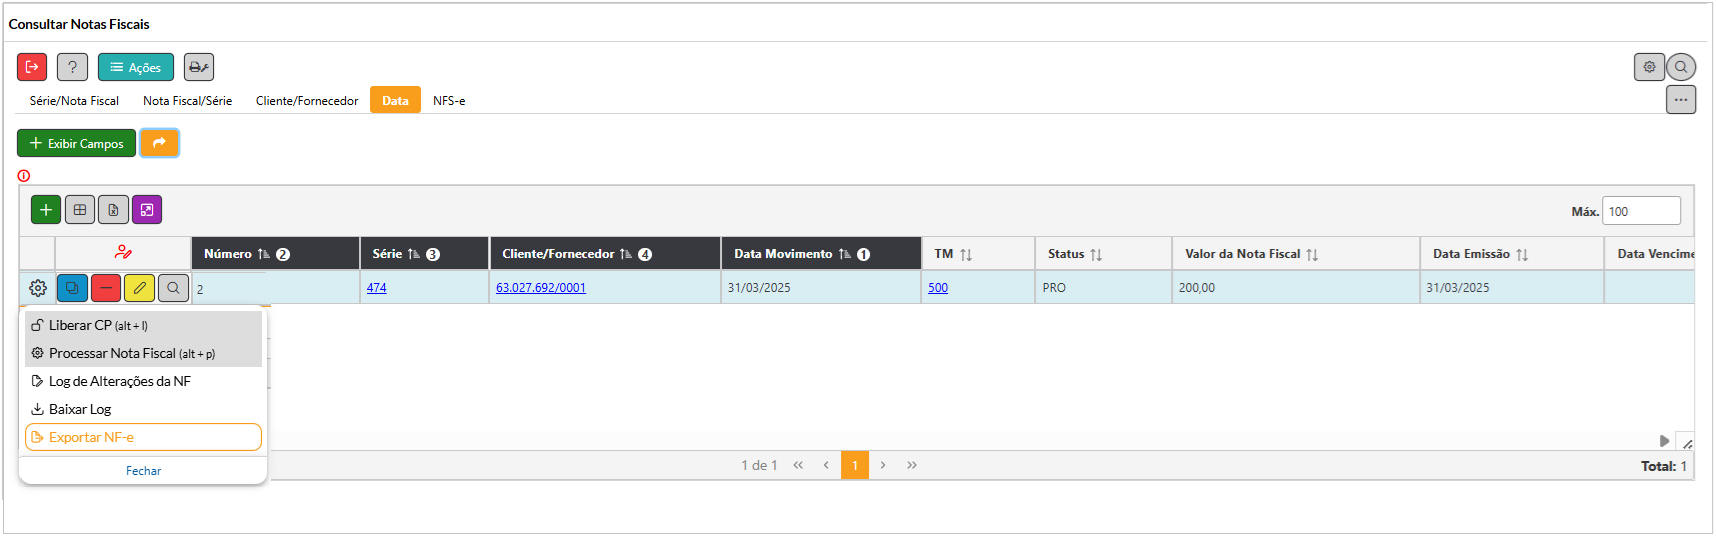Click the magnifier view icon in row
Screen dimensions: 1716x536
point(173,288)
